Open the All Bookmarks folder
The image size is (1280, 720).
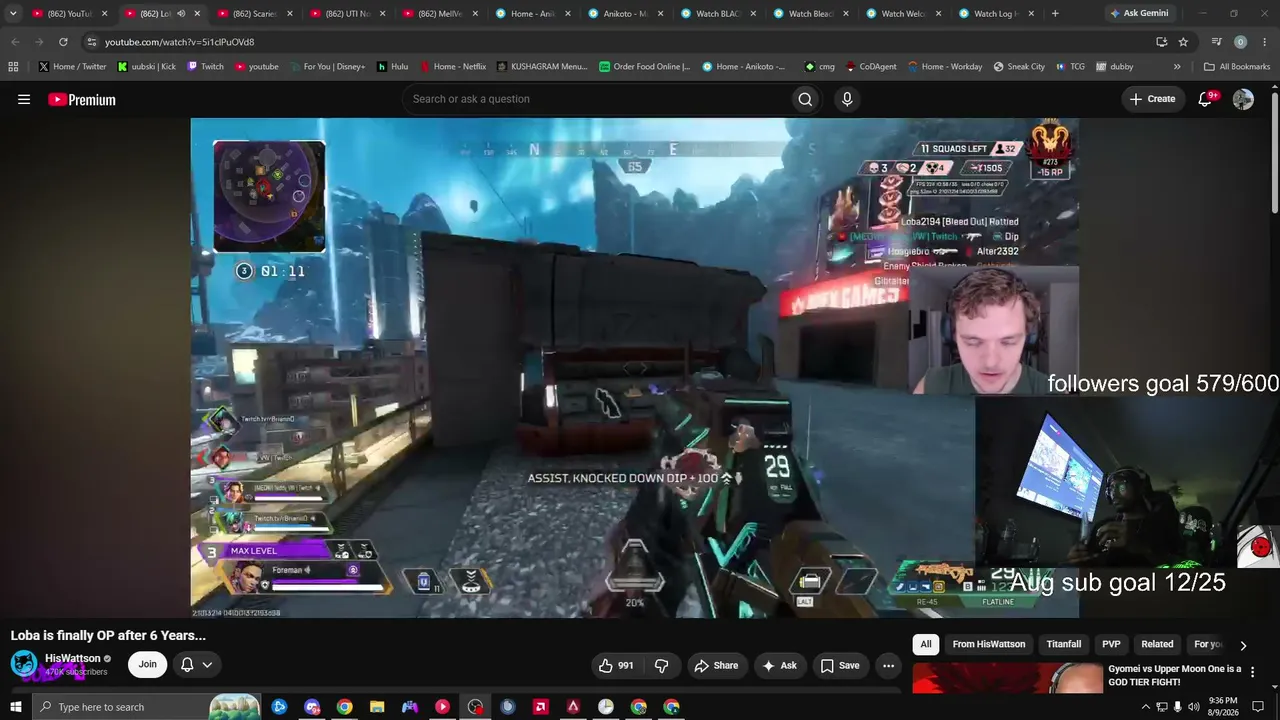(x=1237, y=67)
